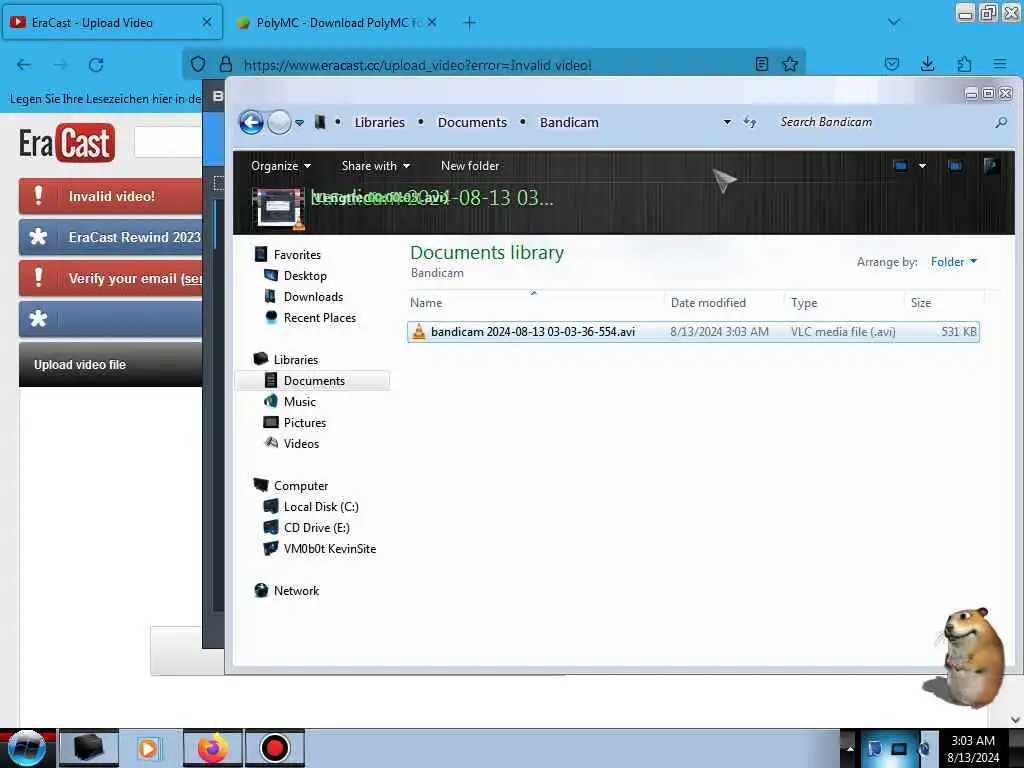Open the Arrange by Folder dropdown
The image size is (1024, 768).
point(953,262)
